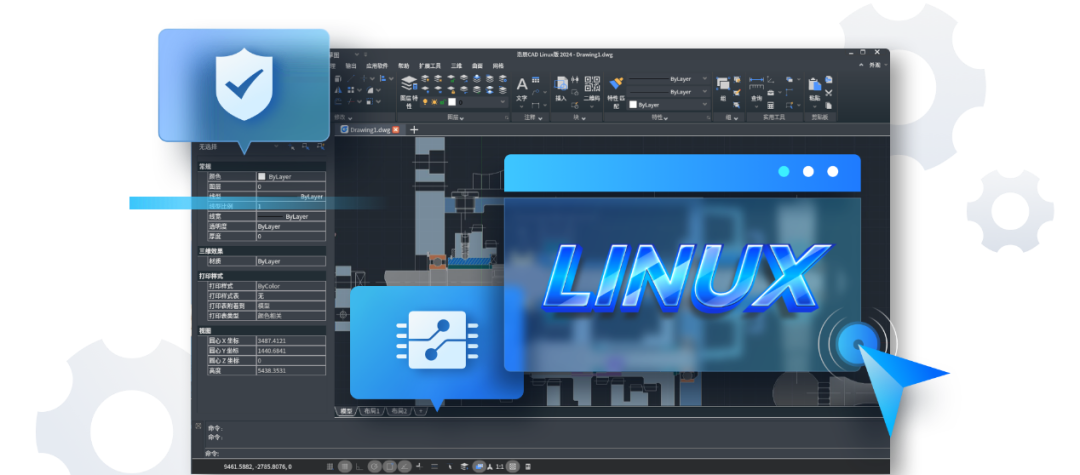The width and height of the screenshot is (1080, 475).
Task: Click the white color swatch in properties 颜色 row
Action: point(262,177)
